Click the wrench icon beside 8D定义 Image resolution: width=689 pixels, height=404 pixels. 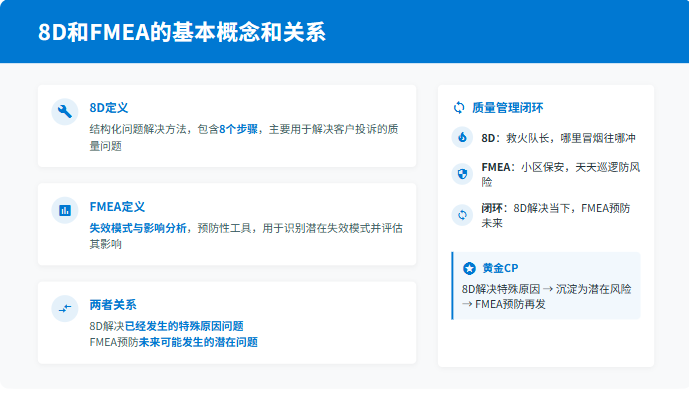pos(65,112)
